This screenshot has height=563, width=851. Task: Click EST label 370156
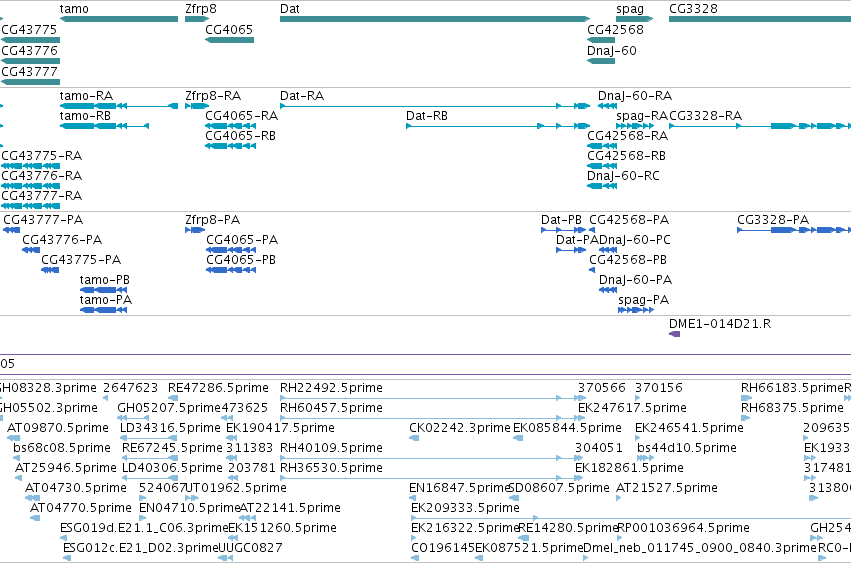click(x=658, y=388)
